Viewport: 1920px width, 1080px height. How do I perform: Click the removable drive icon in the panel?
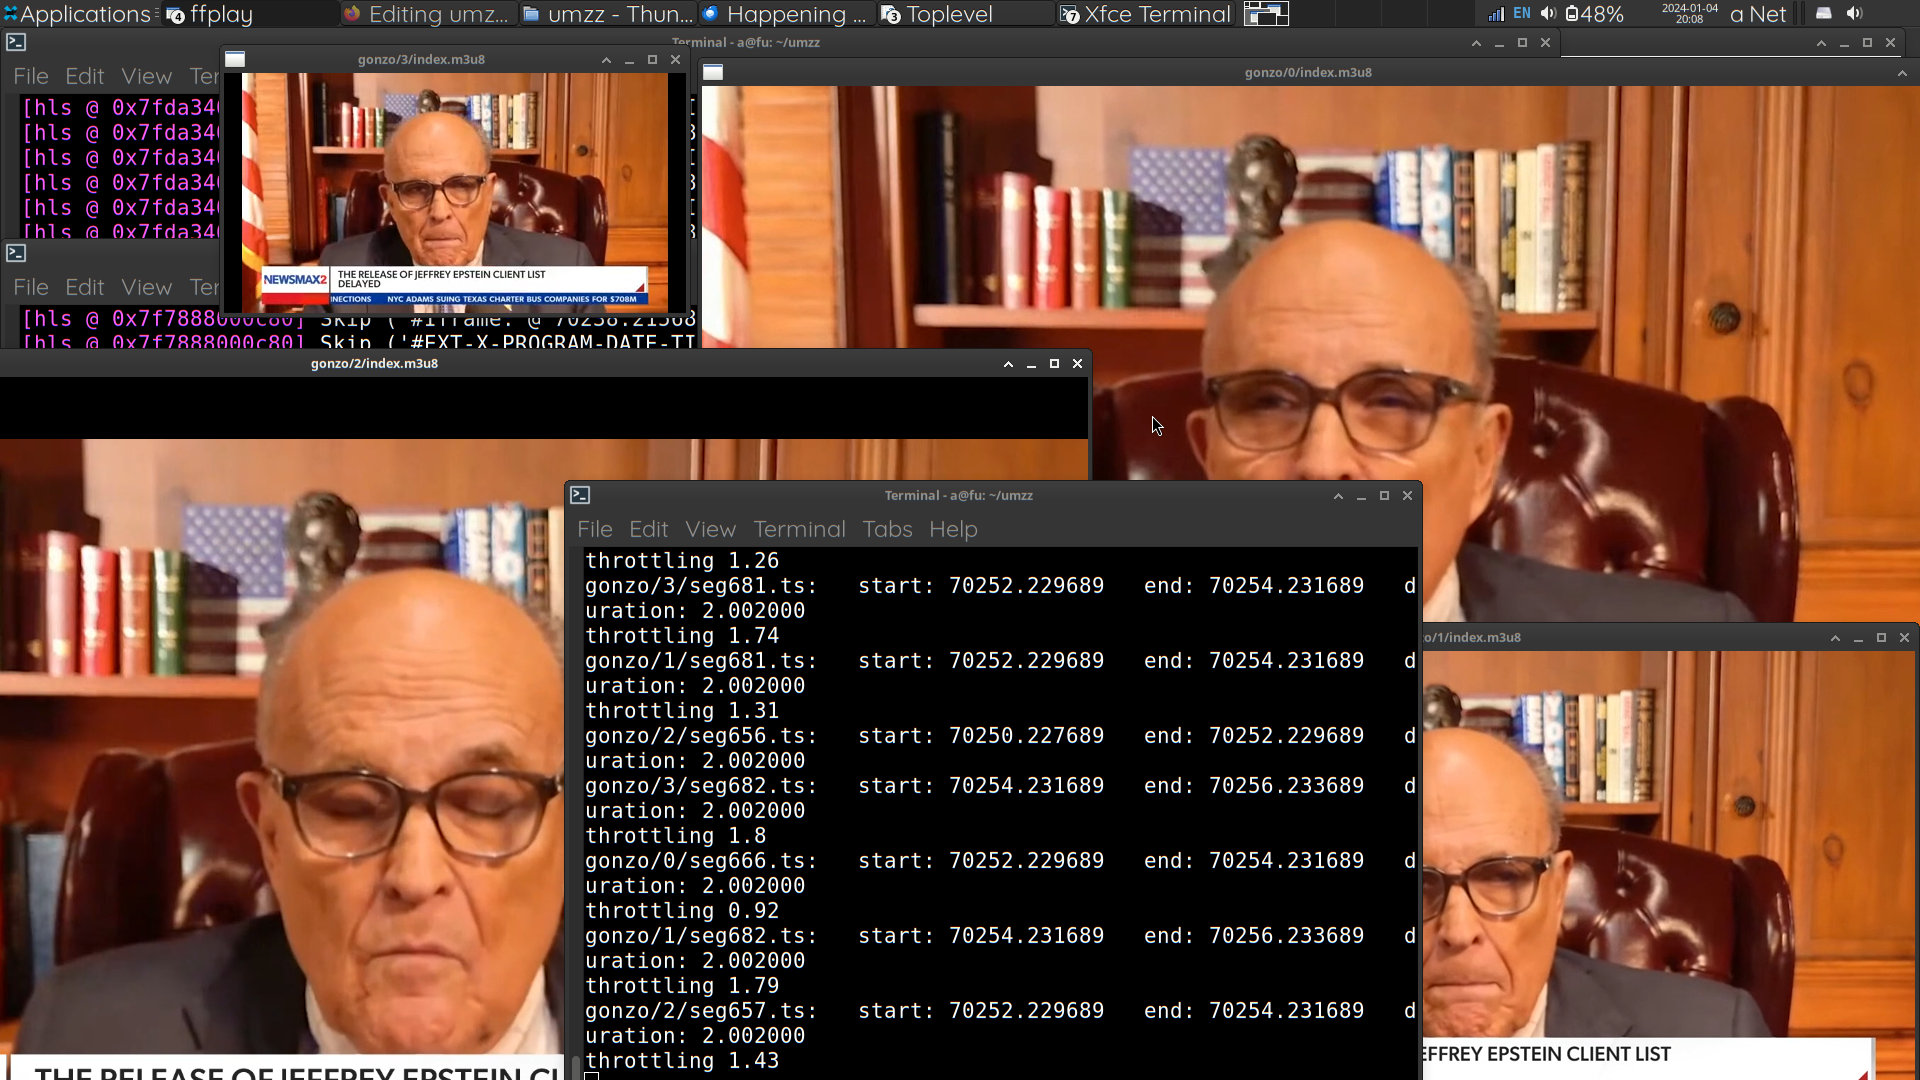click(x=1824, y=14)
